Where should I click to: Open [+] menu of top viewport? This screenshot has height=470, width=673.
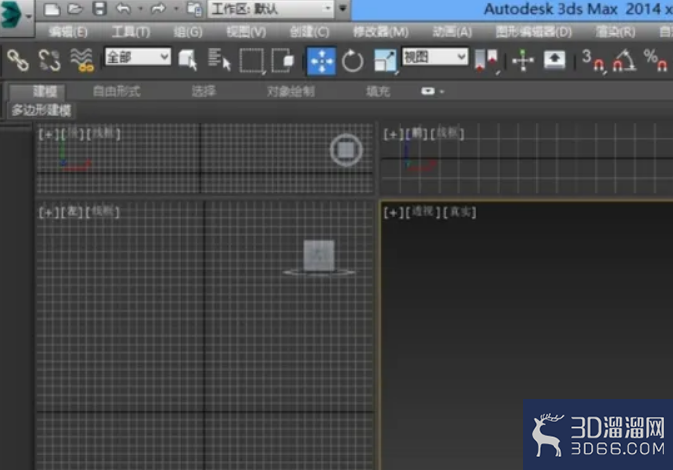tap(48, 134)
